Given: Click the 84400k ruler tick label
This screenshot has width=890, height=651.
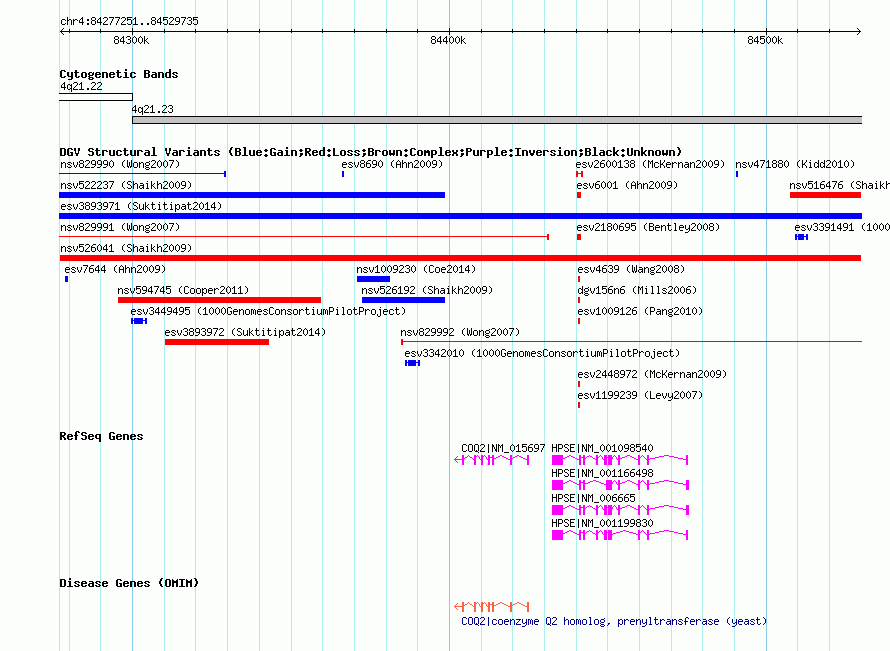Looking at the screenshot, I should coord(448,40).
